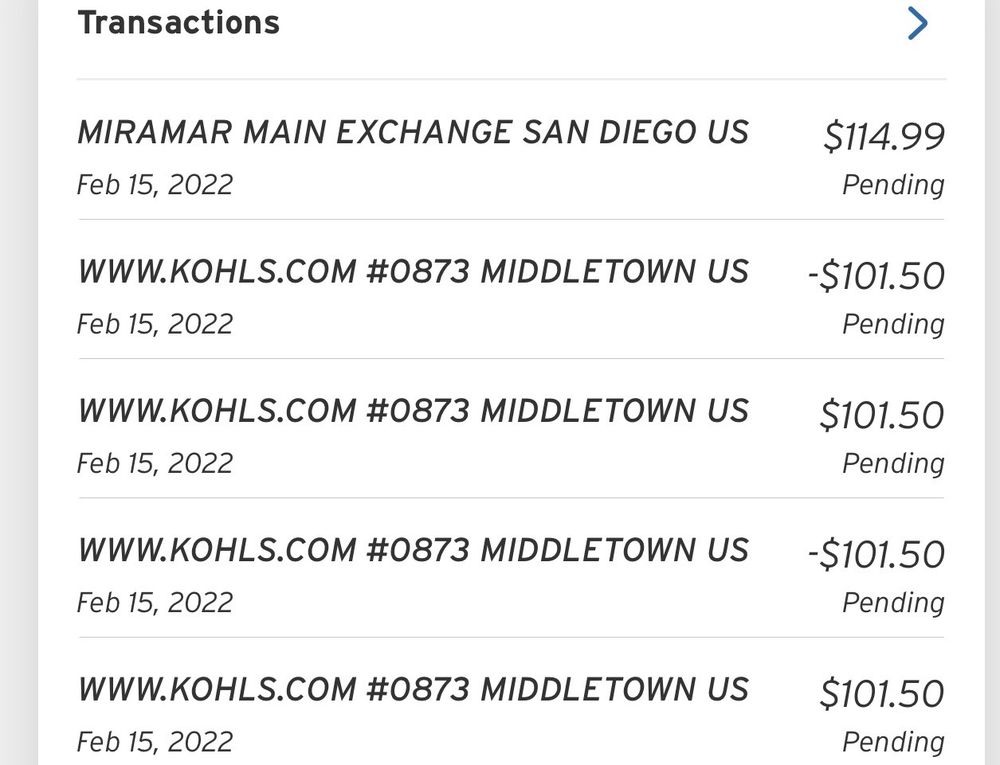Open the second Kohl's refund merchant name
The width and height of the screenshot is (1000, 765).
pyautogui.click(x=412, y=550)
